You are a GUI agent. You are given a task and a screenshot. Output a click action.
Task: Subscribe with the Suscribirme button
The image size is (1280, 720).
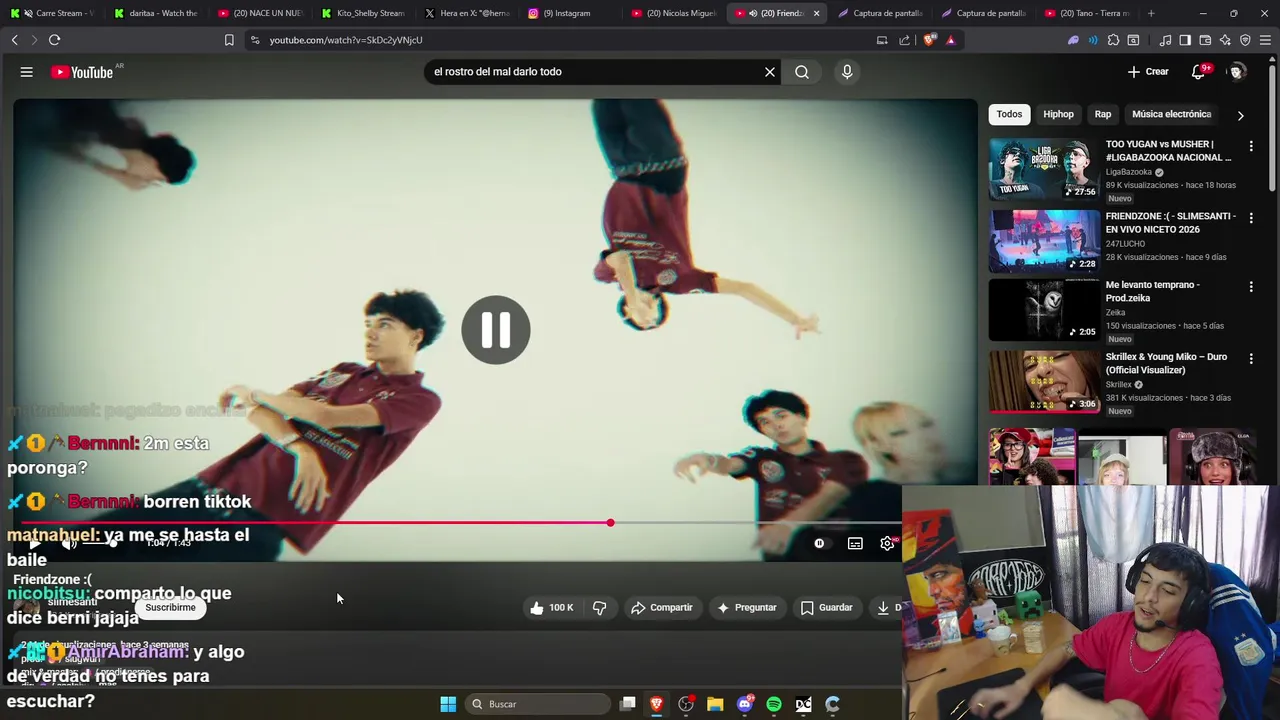point(171,608)
